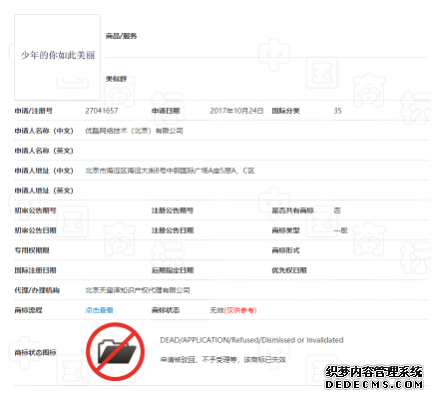Click the red 仅供参考 status note
434x399 pixels.
click(240, 310)
